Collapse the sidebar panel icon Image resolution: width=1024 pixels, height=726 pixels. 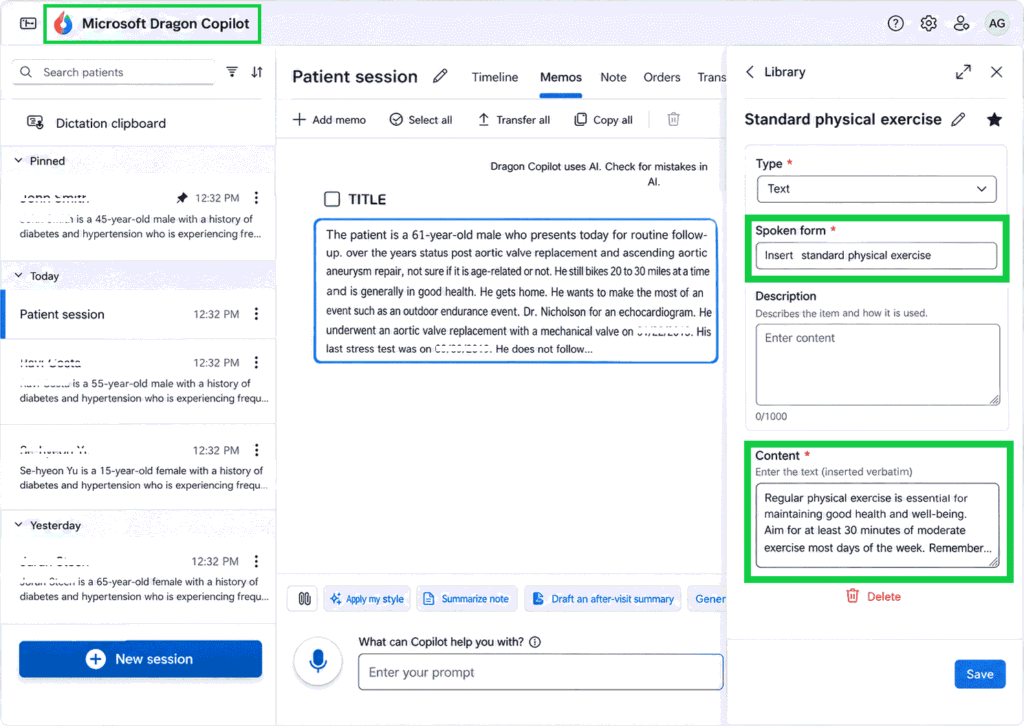pos(28,24)
